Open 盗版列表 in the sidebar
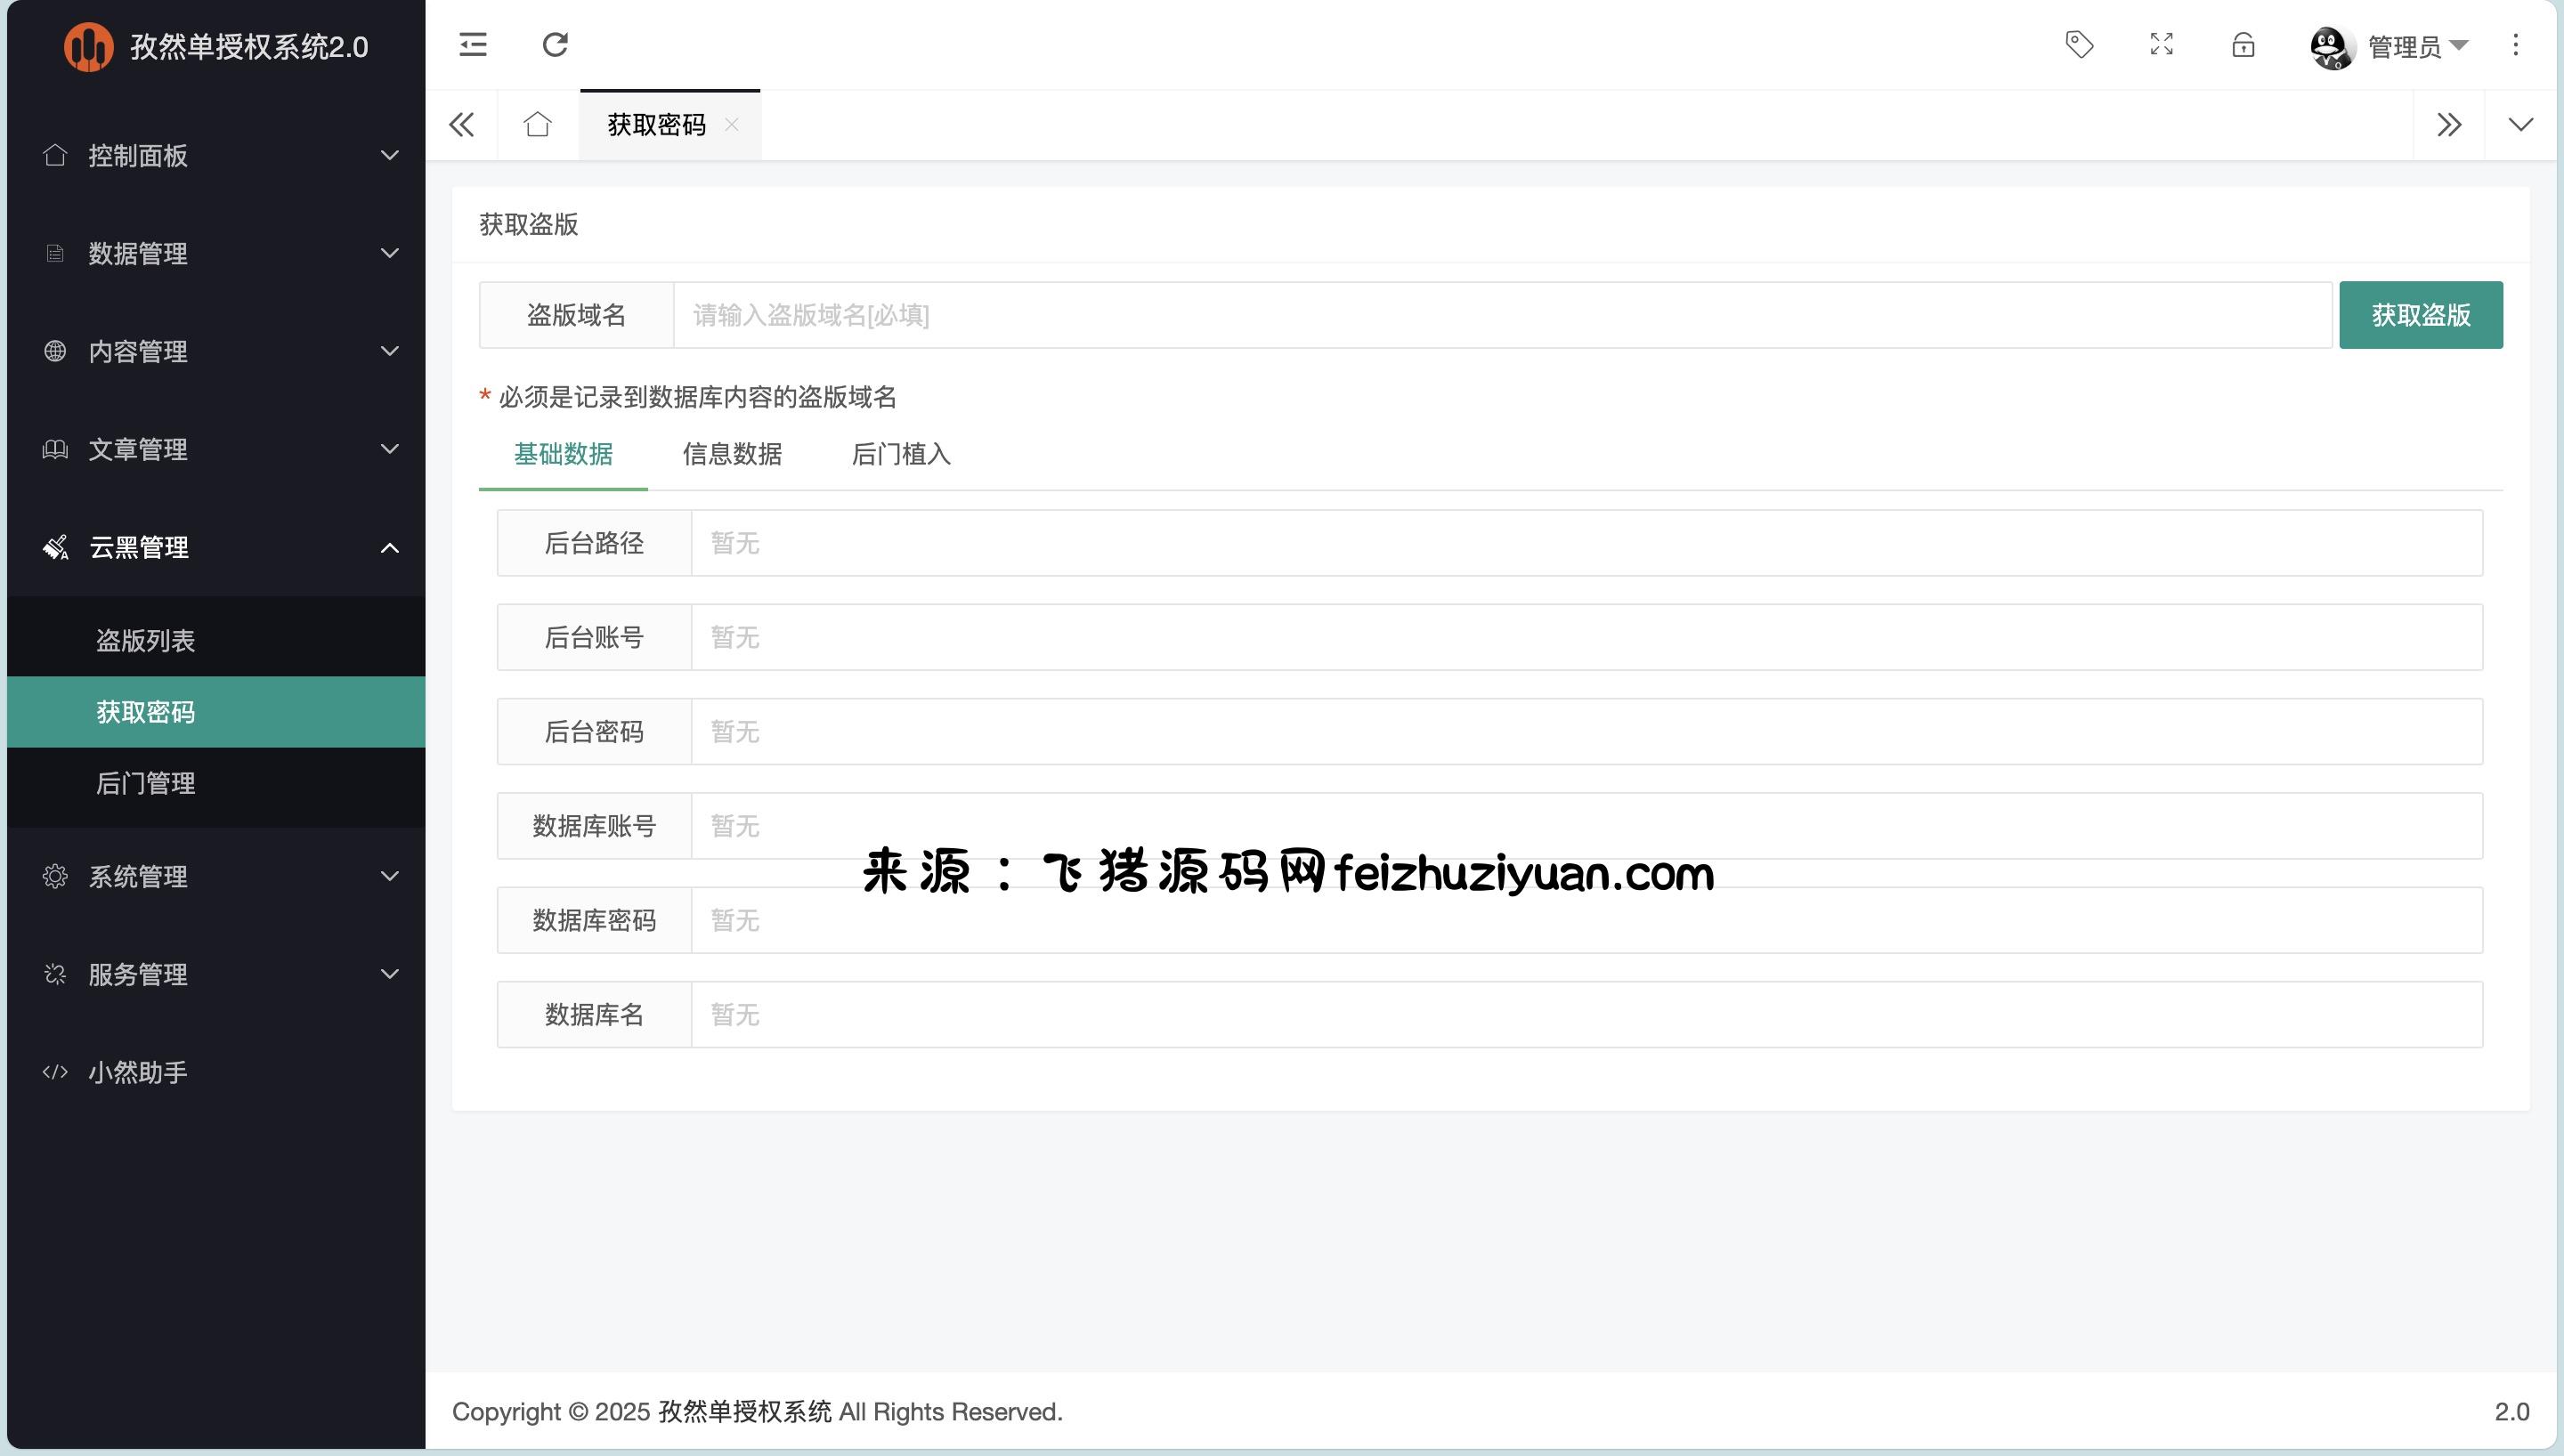 (146, 641)
